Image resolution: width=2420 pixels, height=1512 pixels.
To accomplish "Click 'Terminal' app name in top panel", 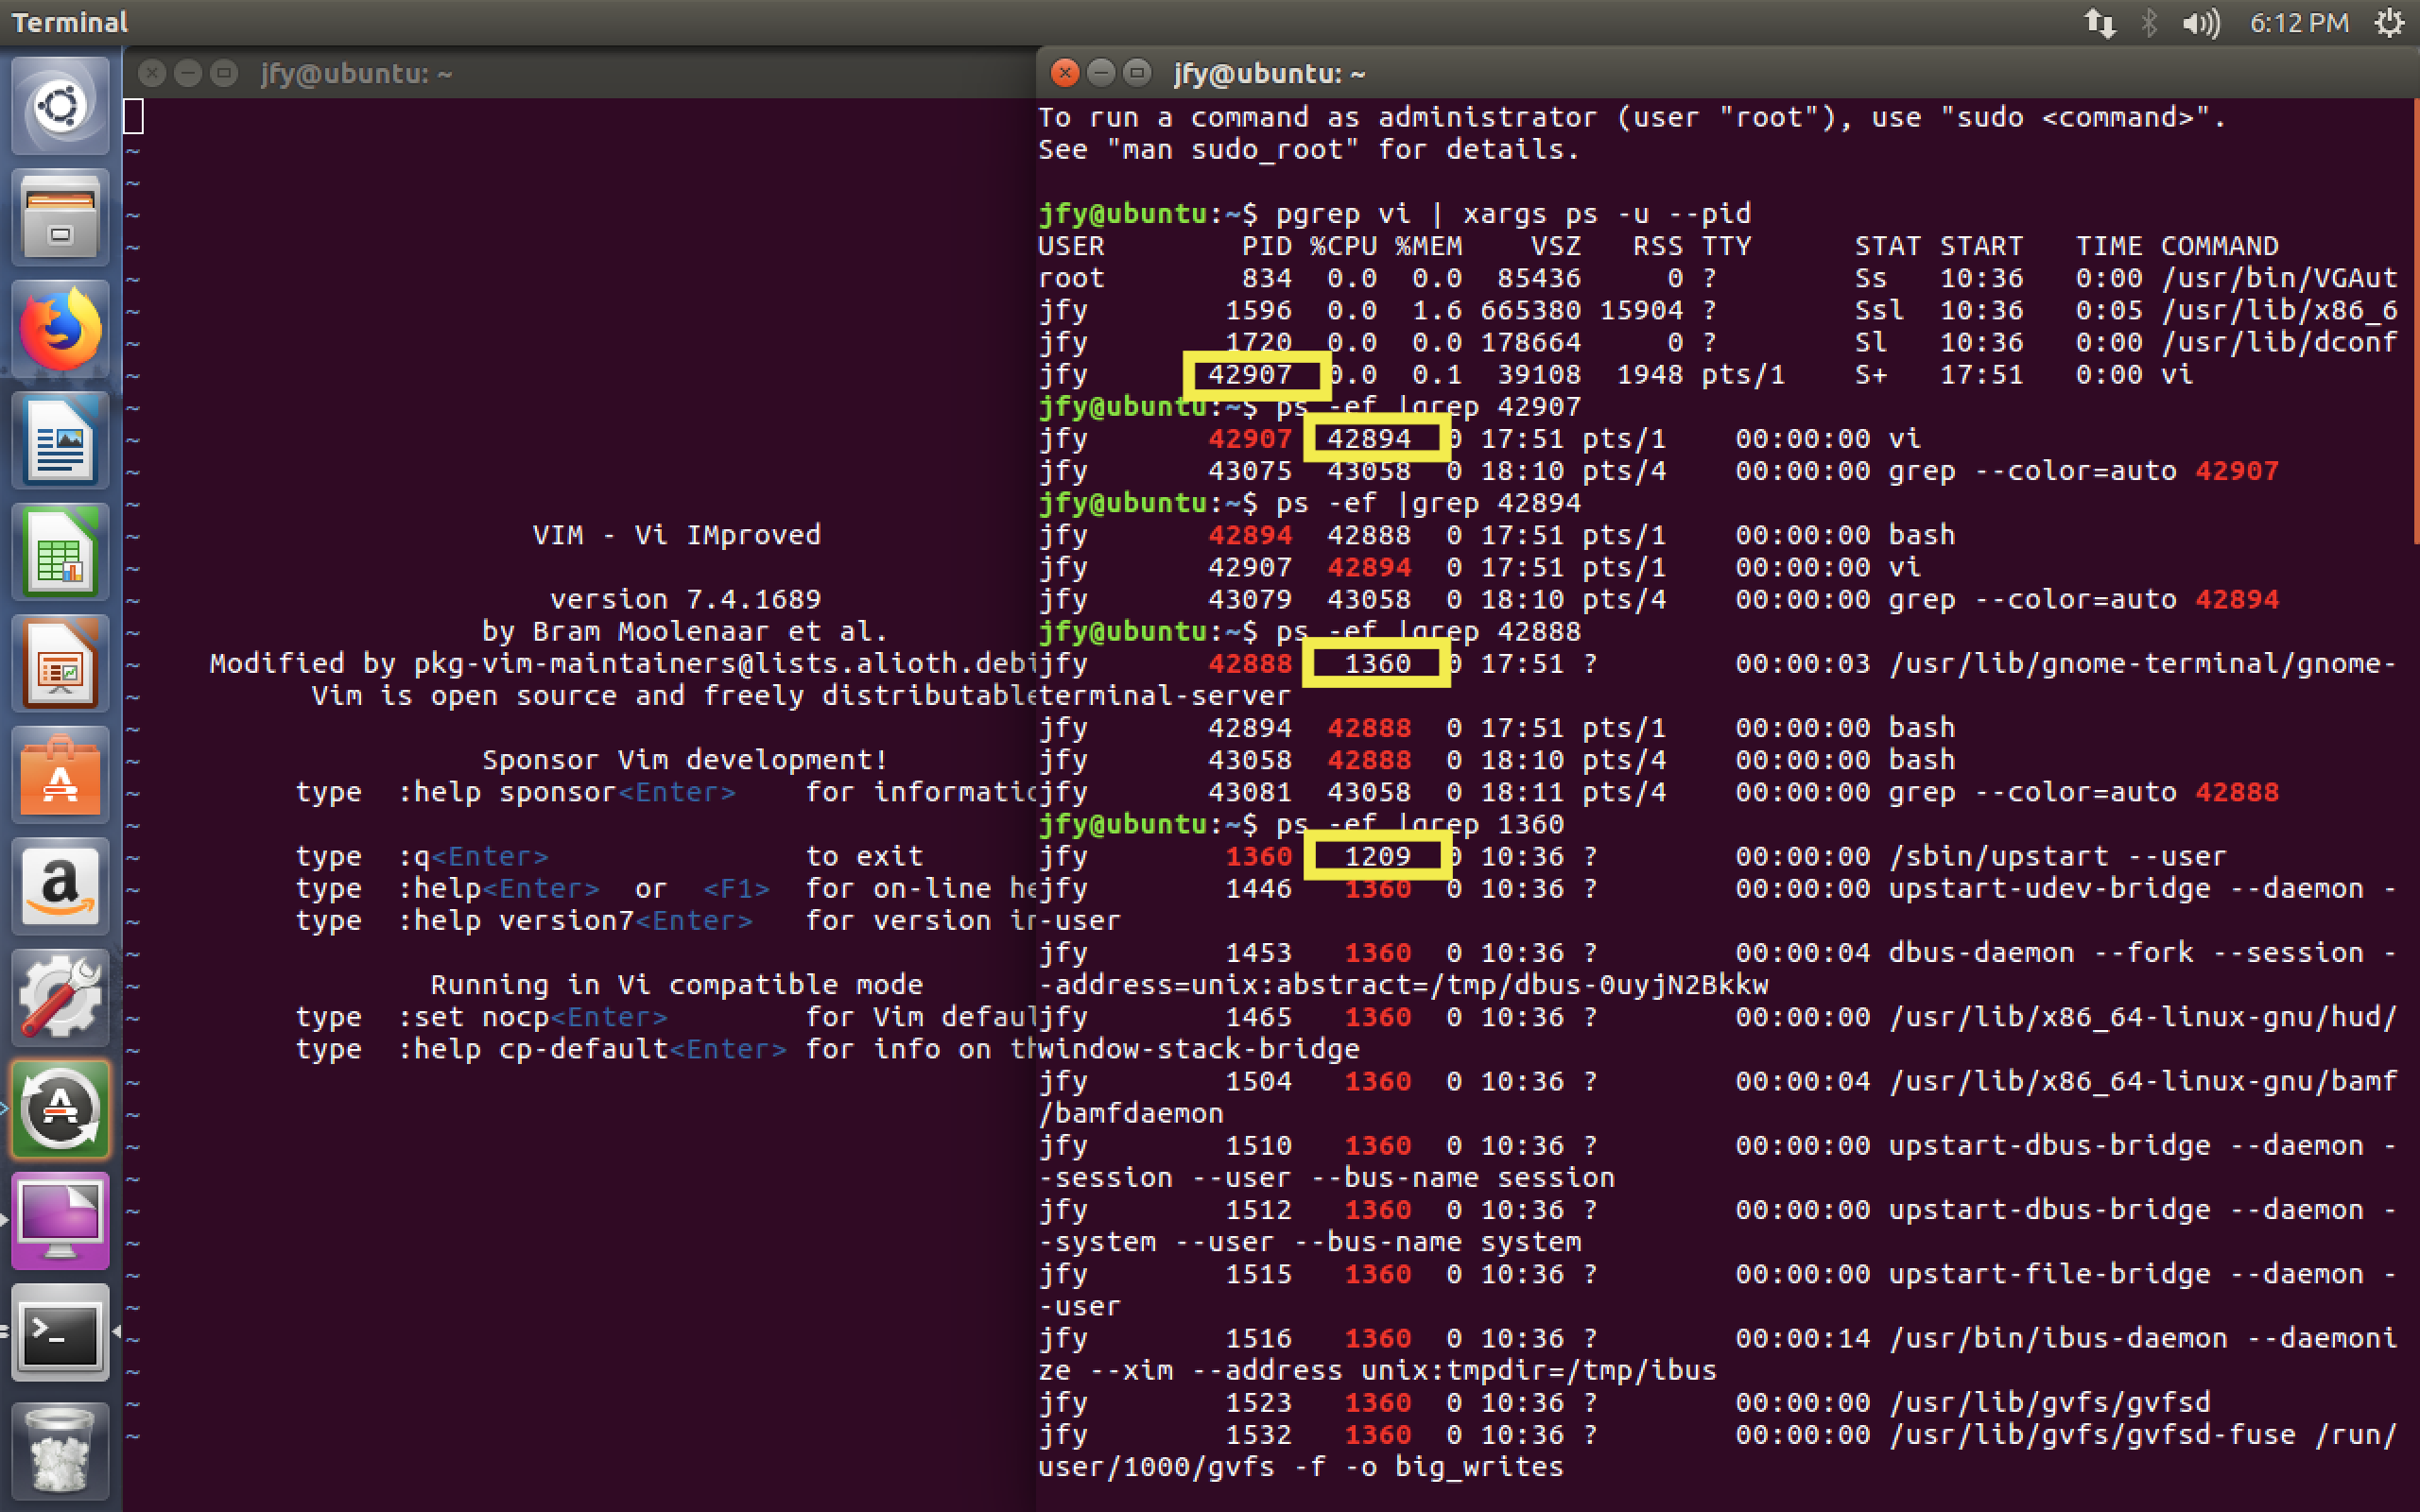I will point(70,22).
